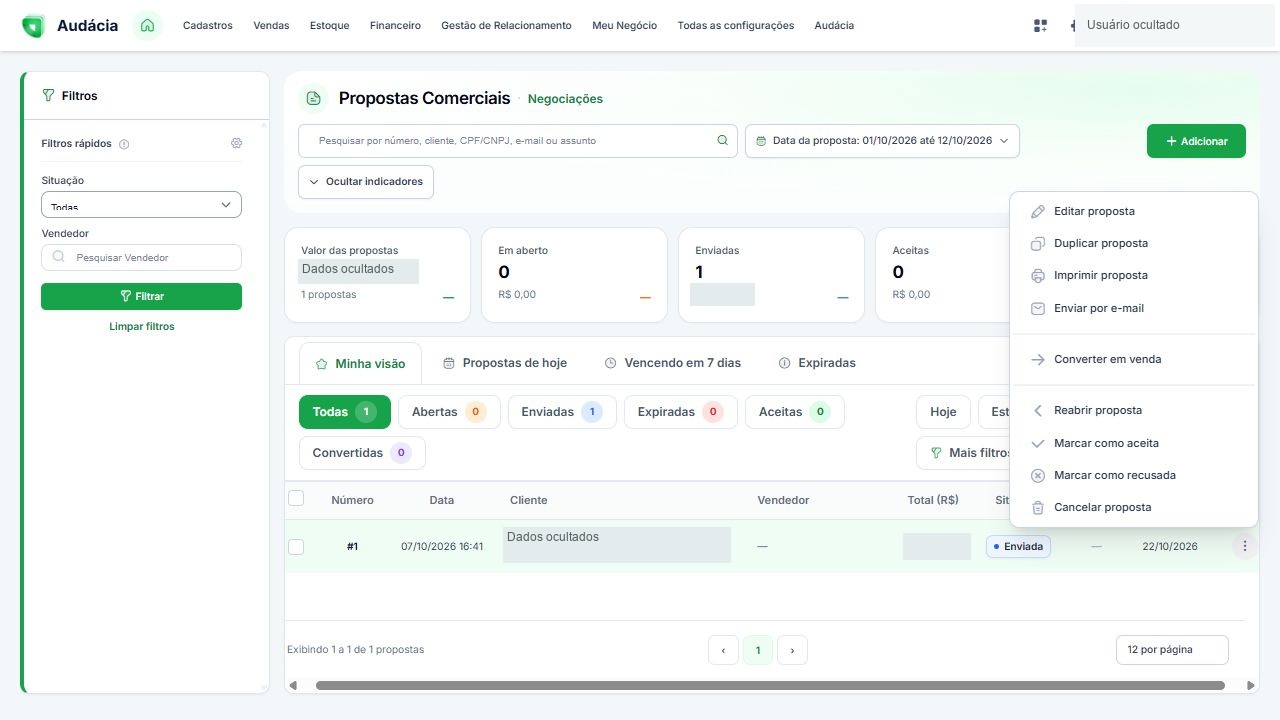The height and width of the screenshot is (720, 1280).
Task: Open the Data da proposta date range dropdown
Action: (883, 141)
